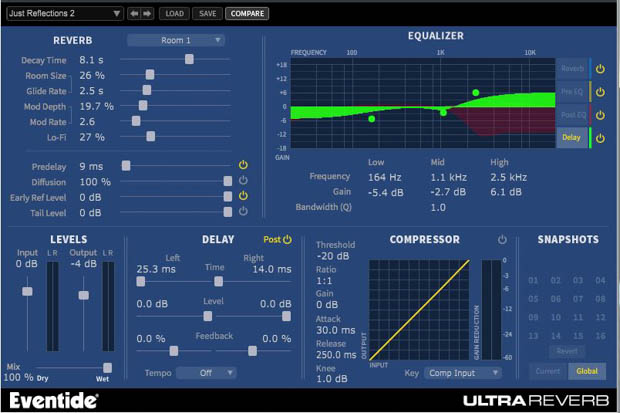Click the next preset arrow
Viewport: 620px width, 413px height.
146,14
